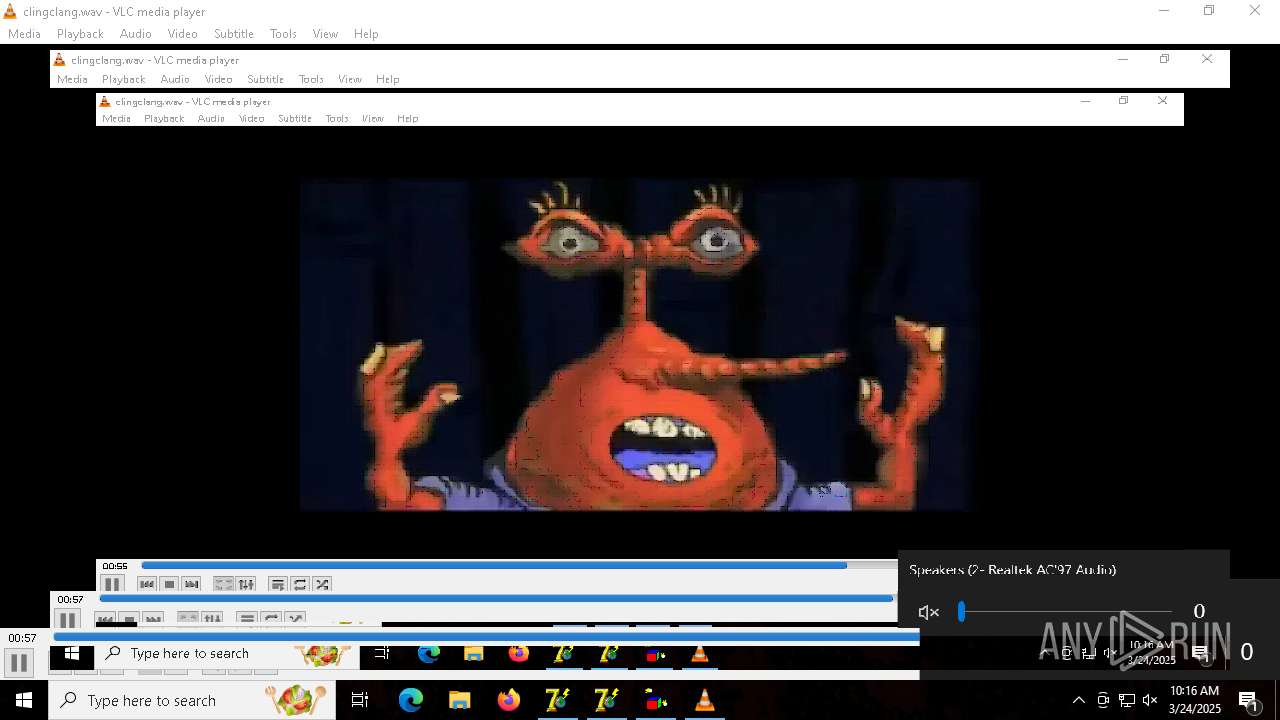This screenshot has width=1280, height=720.
Task: Open the Windows Start menu on bottom taskbar
Action: pos(24,700)
